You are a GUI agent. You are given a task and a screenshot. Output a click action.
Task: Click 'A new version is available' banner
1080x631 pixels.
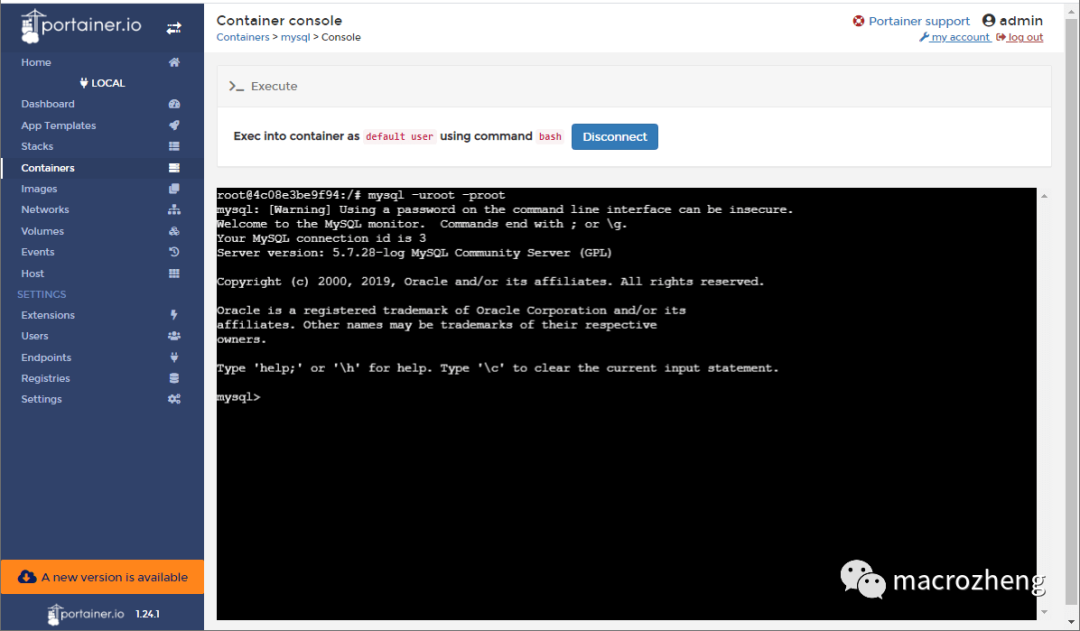102,577
